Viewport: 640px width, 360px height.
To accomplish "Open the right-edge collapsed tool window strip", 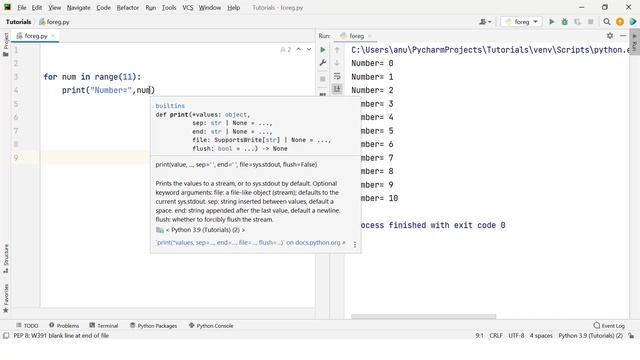I will 634,42.
